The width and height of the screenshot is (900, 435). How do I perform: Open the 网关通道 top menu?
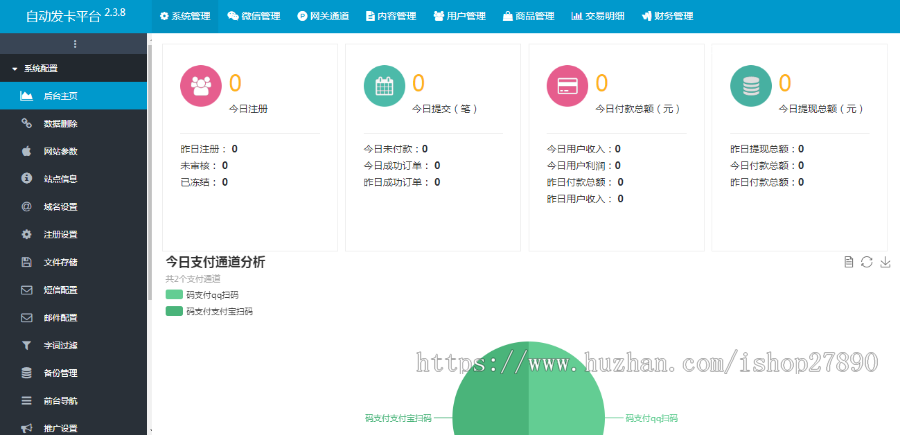pos(323,16)
